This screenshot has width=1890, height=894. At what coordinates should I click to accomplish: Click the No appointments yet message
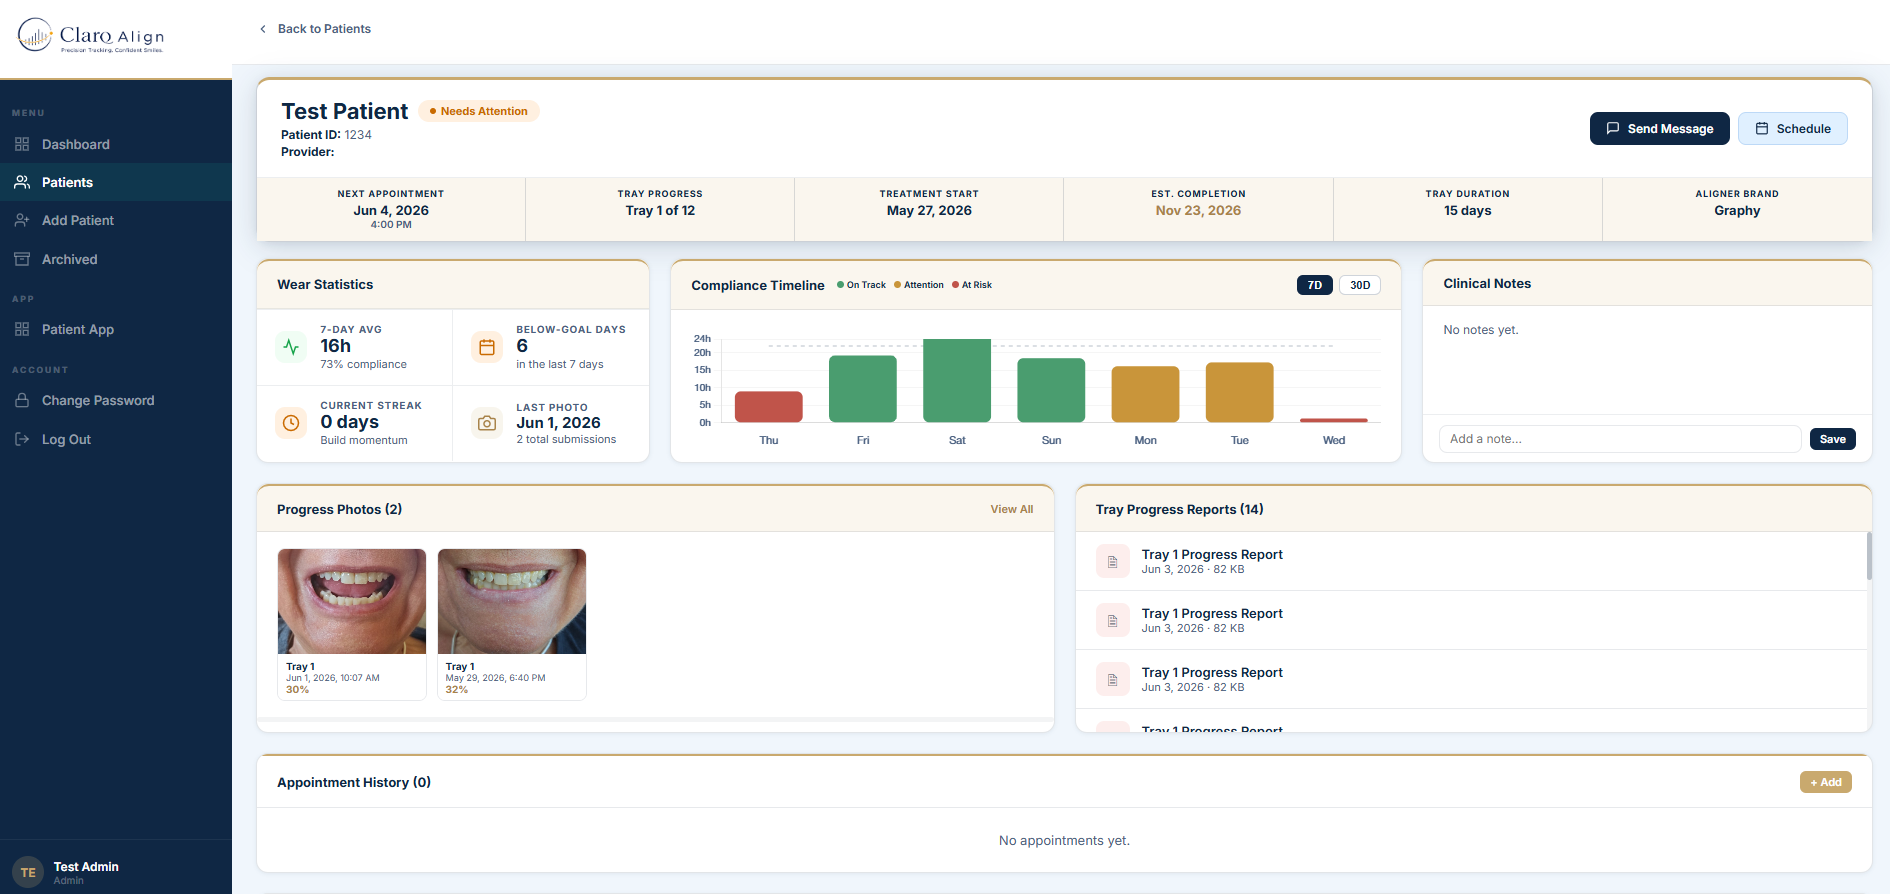(x=1064, y=841)
